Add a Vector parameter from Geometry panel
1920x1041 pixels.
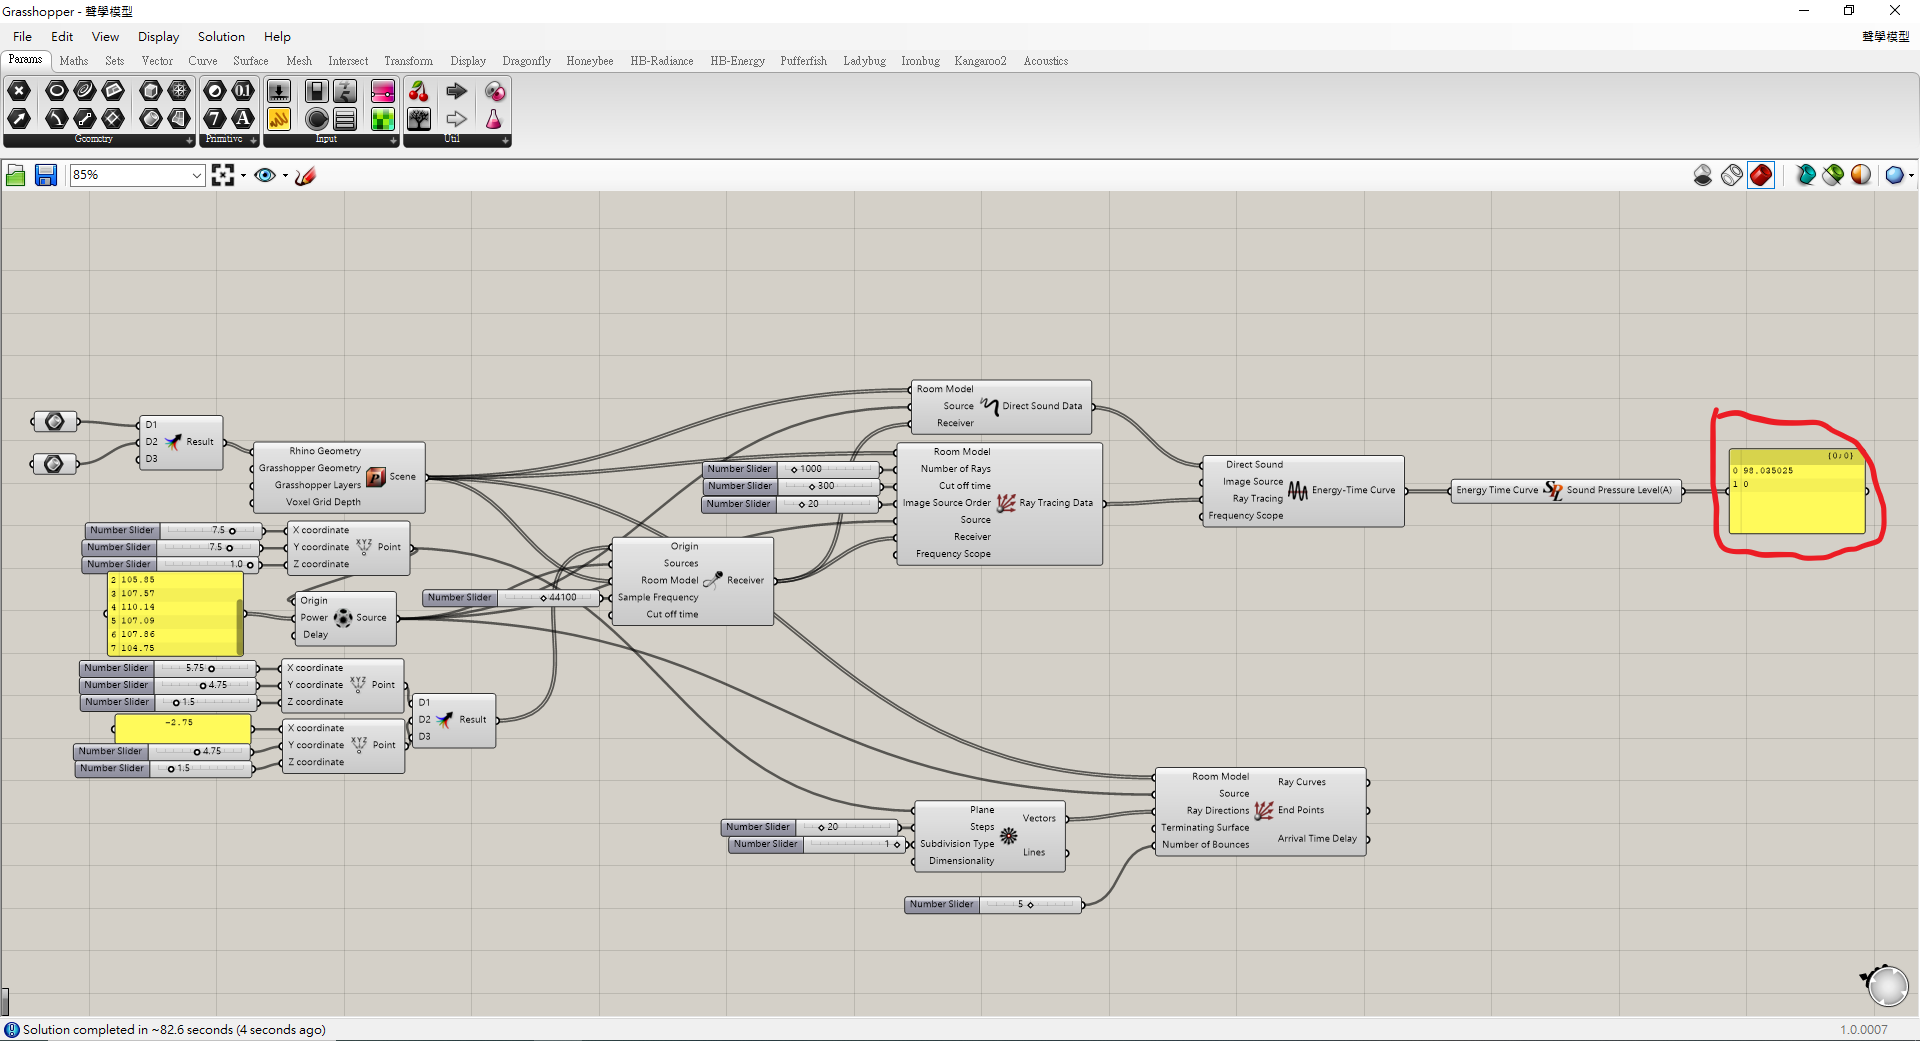pyautogui.click(x=19, y=119)
